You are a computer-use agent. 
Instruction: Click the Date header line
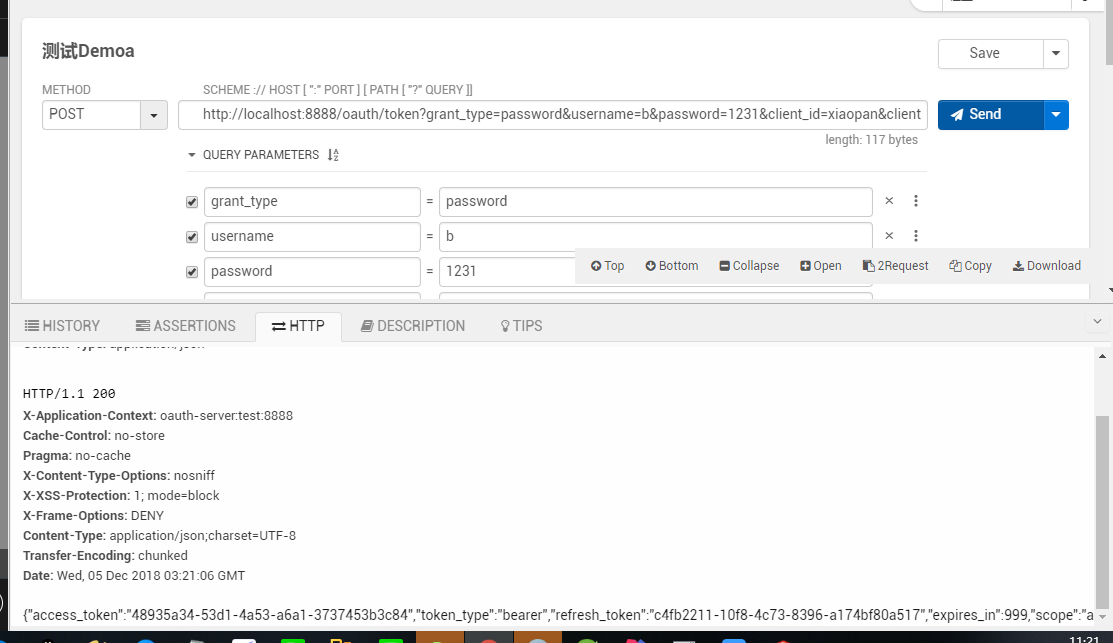[133, 576]
